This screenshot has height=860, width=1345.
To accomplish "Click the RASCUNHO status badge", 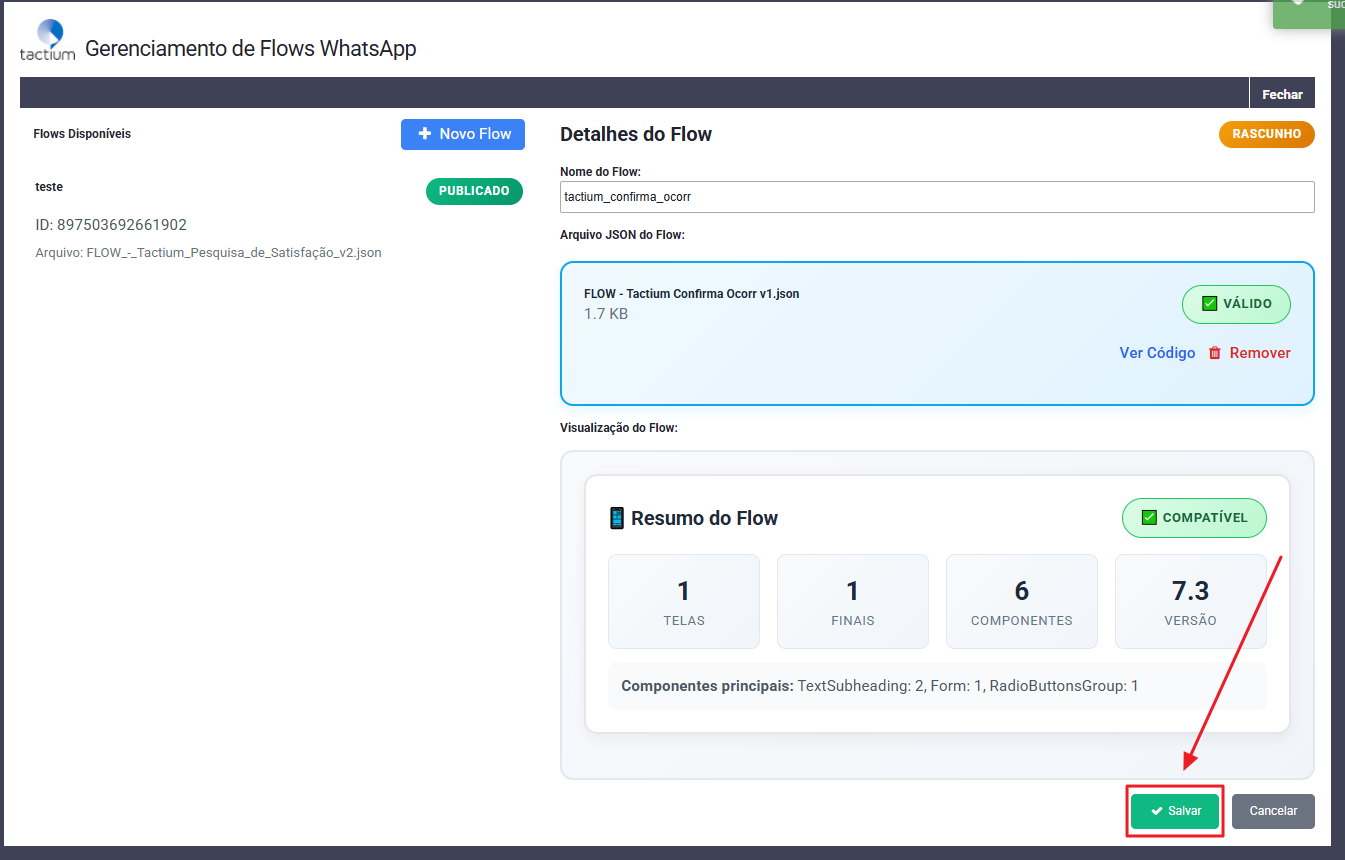I will coord(1266,134).
